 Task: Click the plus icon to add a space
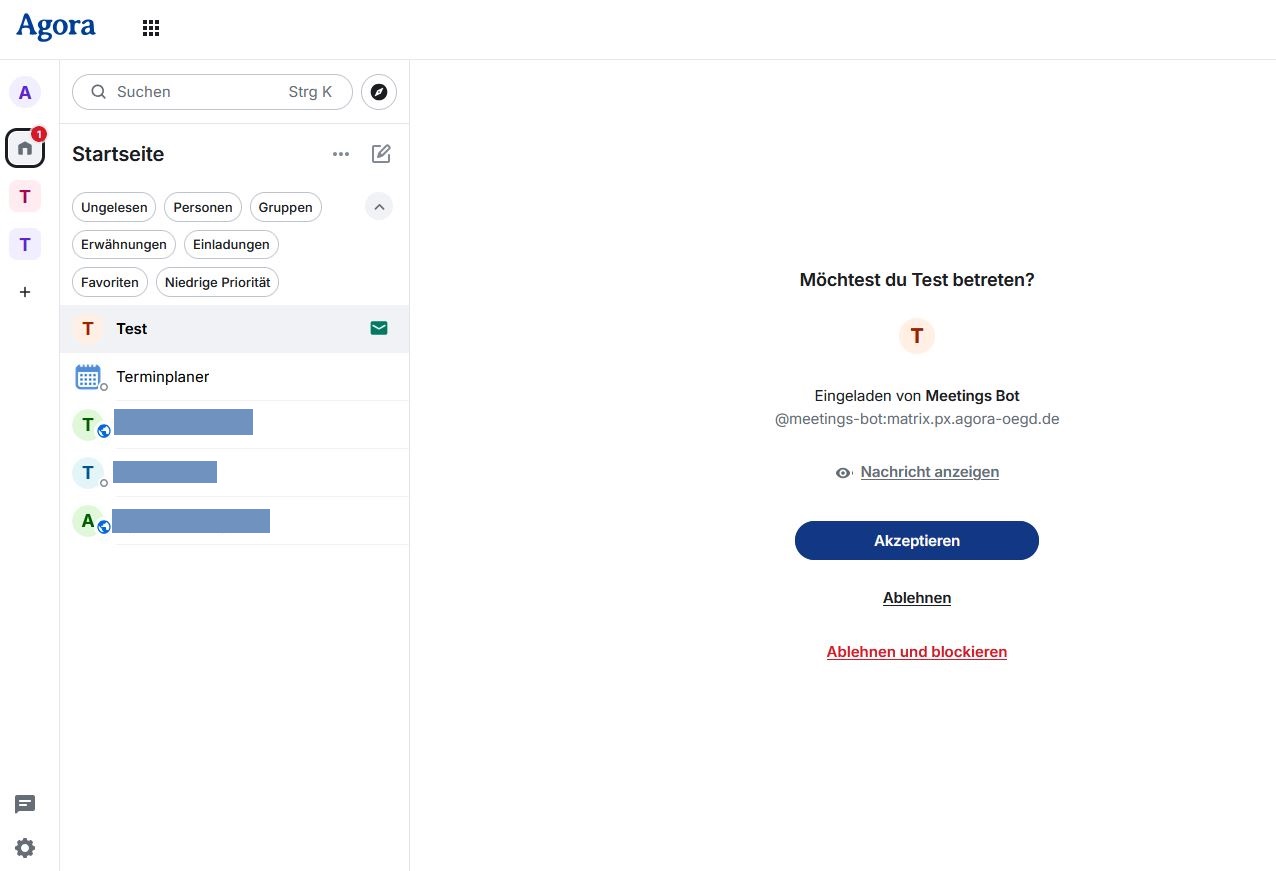[x=25, y=292]
